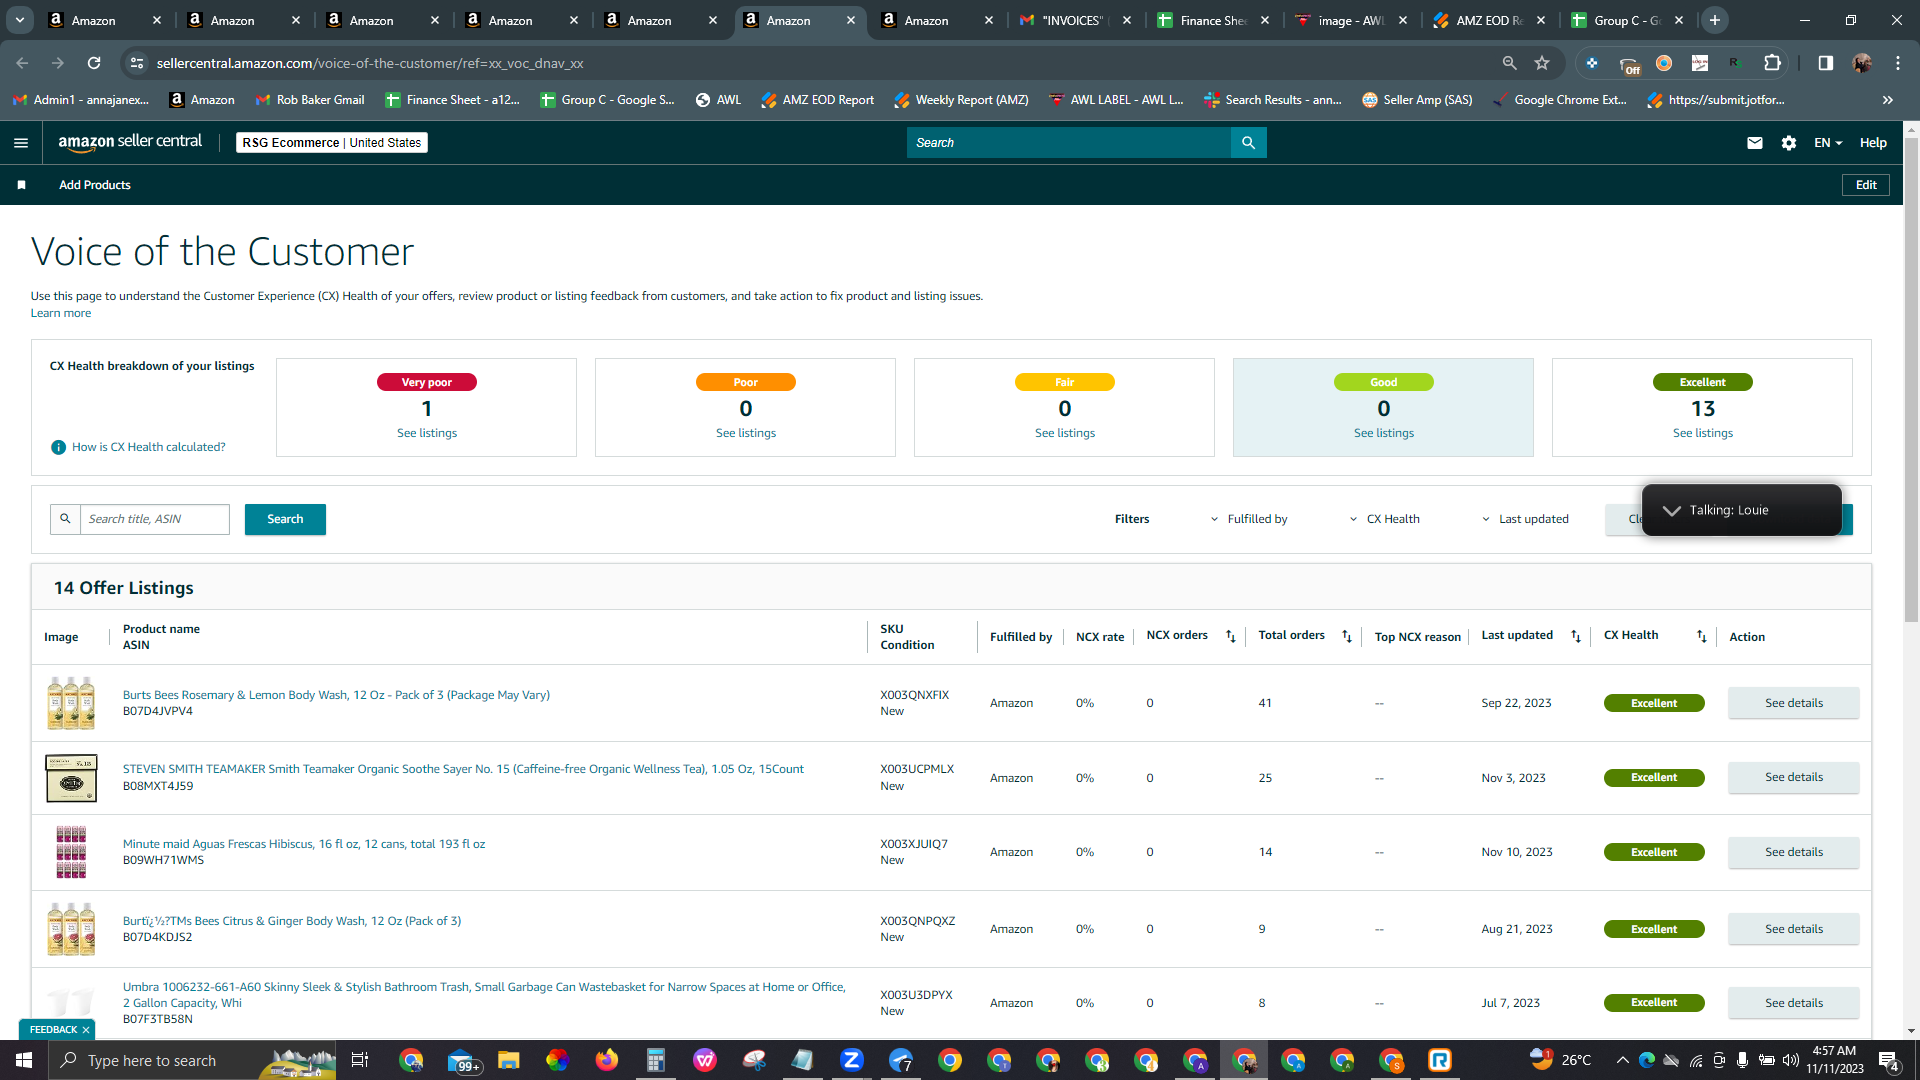Show hidden system tray icons

(x=1622, y=1060)
